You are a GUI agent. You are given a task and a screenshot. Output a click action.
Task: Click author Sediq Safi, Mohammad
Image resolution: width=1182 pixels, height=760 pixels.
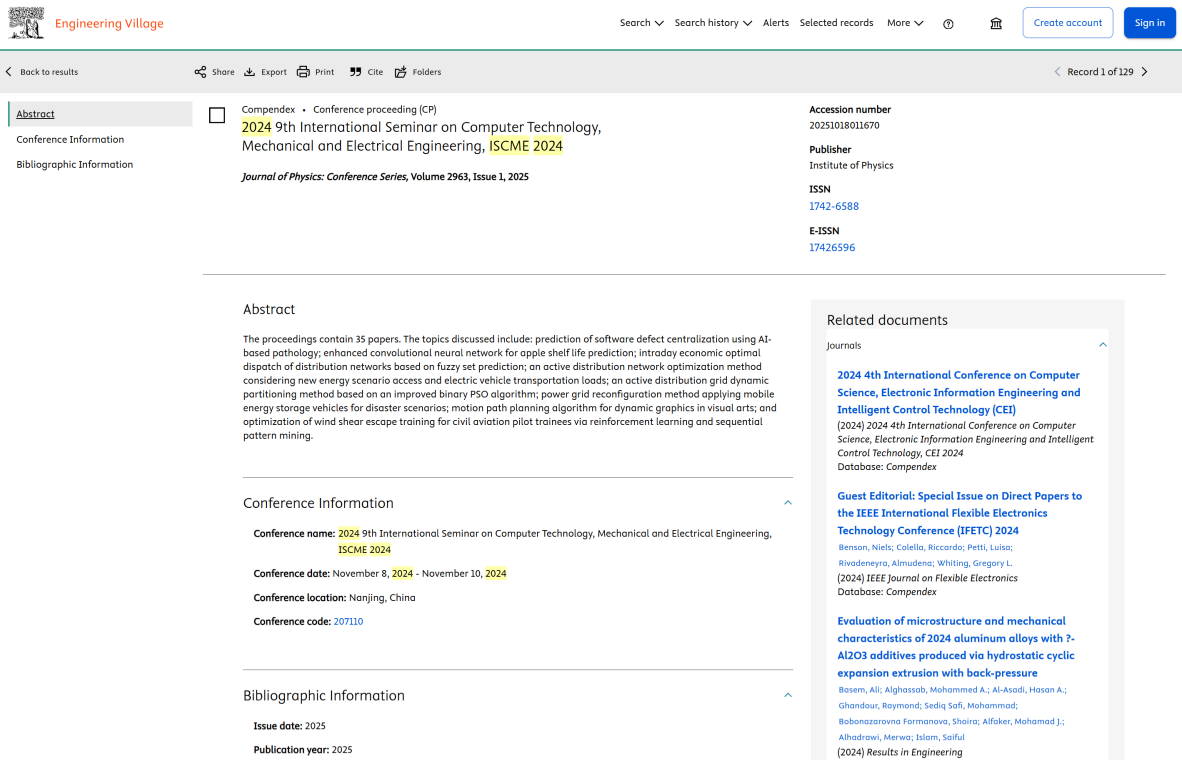point(969,706)
